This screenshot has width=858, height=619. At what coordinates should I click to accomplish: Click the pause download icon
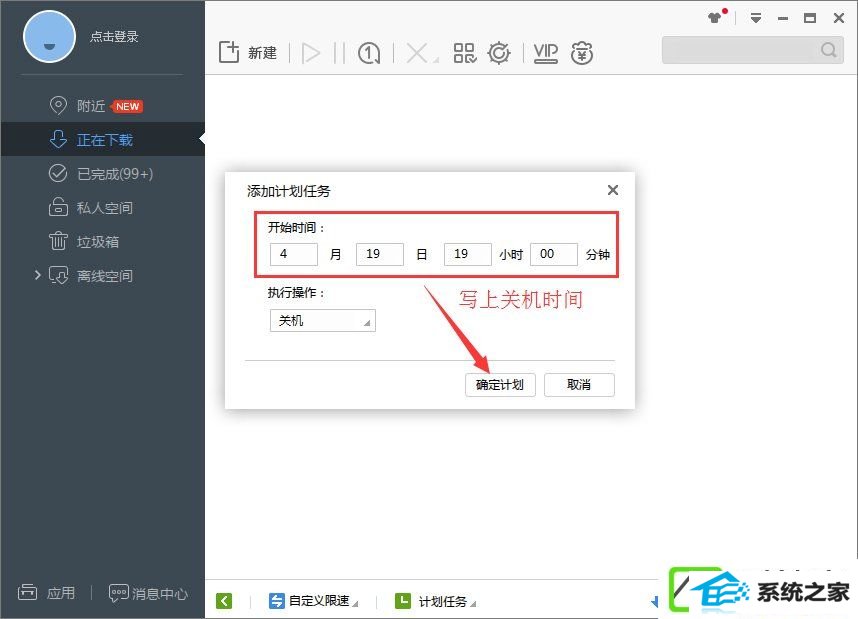pos(339,53)
